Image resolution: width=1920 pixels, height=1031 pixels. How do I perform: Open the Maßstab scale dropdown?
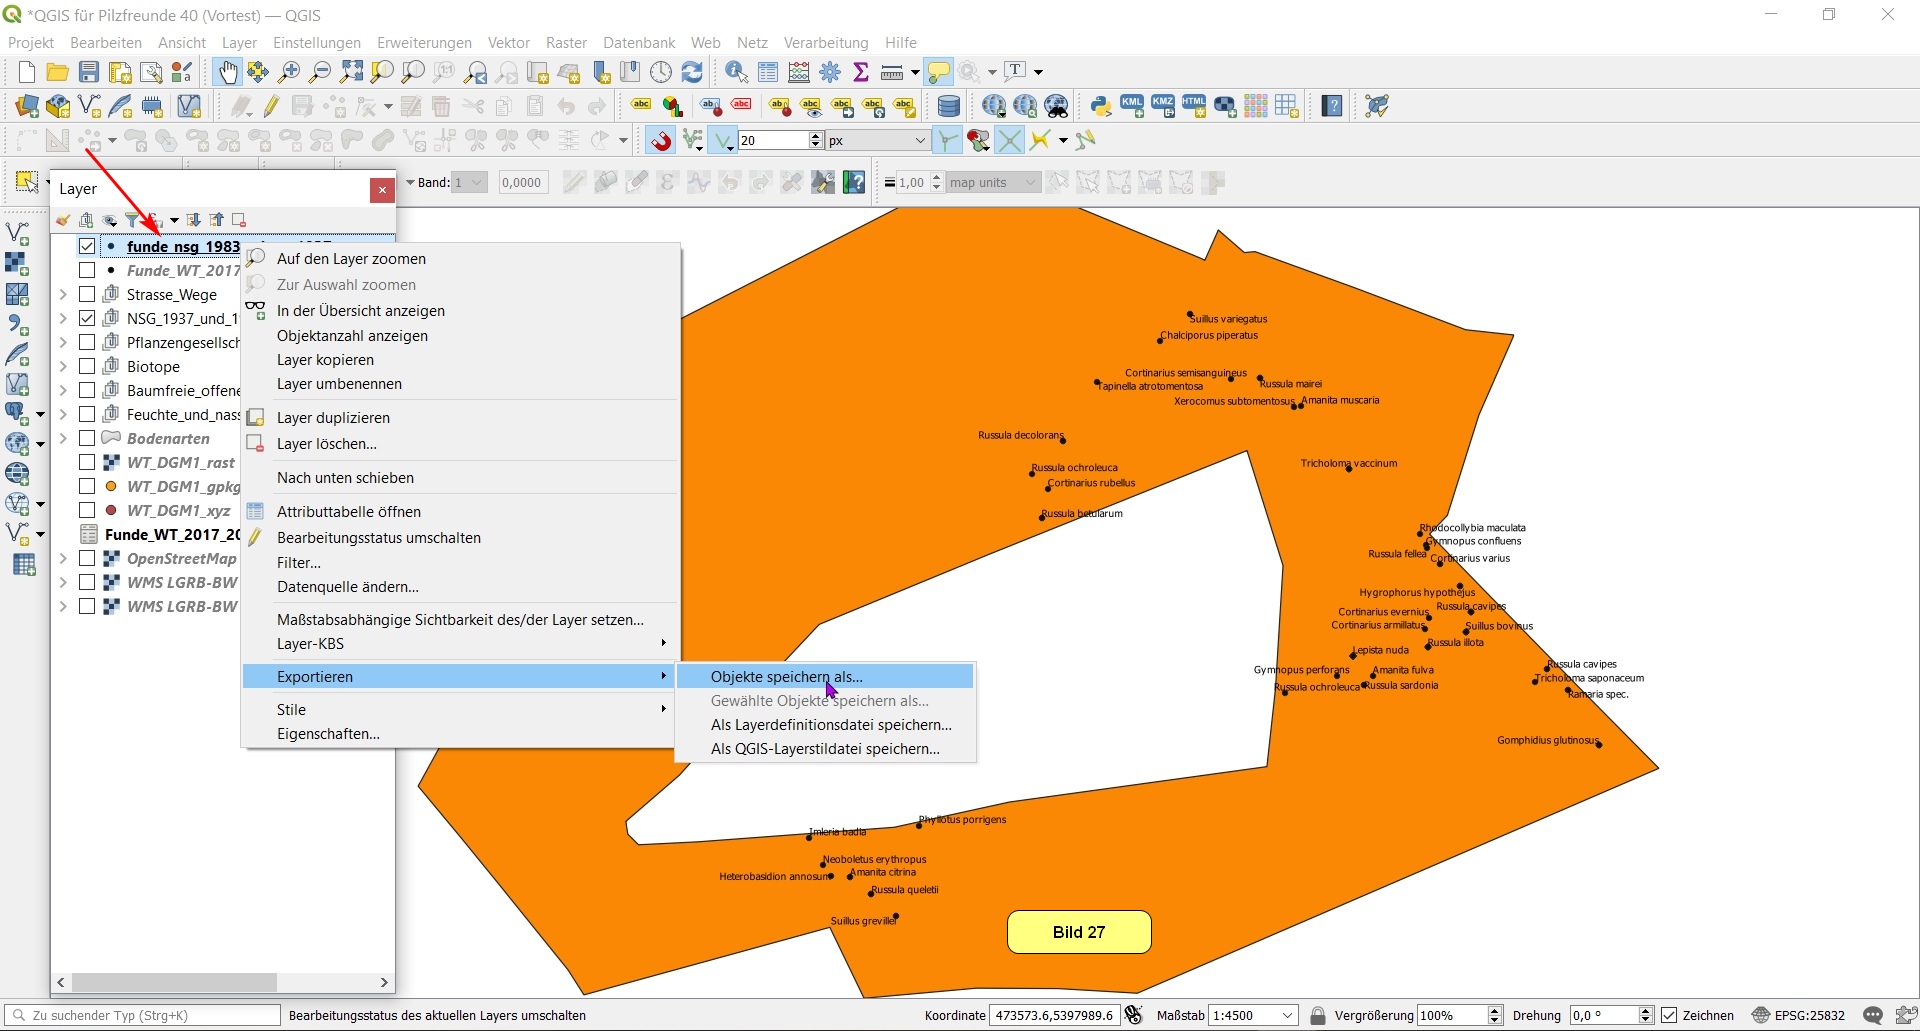[1288, 1015]
